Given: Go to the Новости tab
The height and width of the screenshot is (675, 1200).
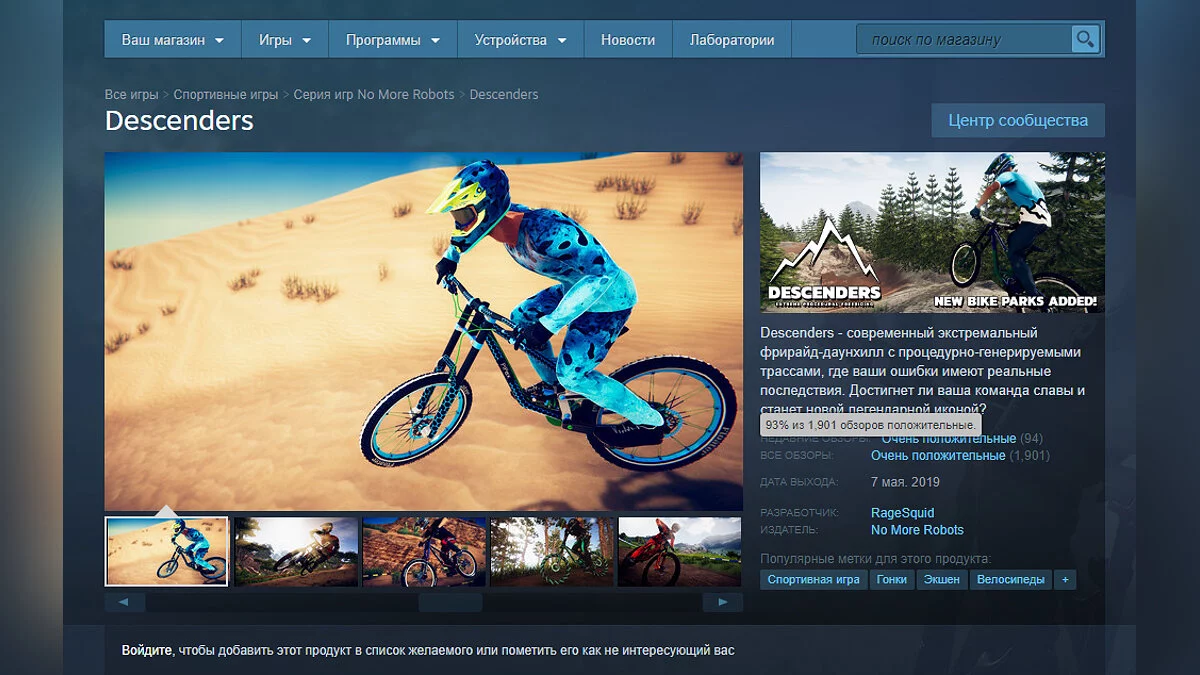Looking at the screenshot, I should click(628, 40).
